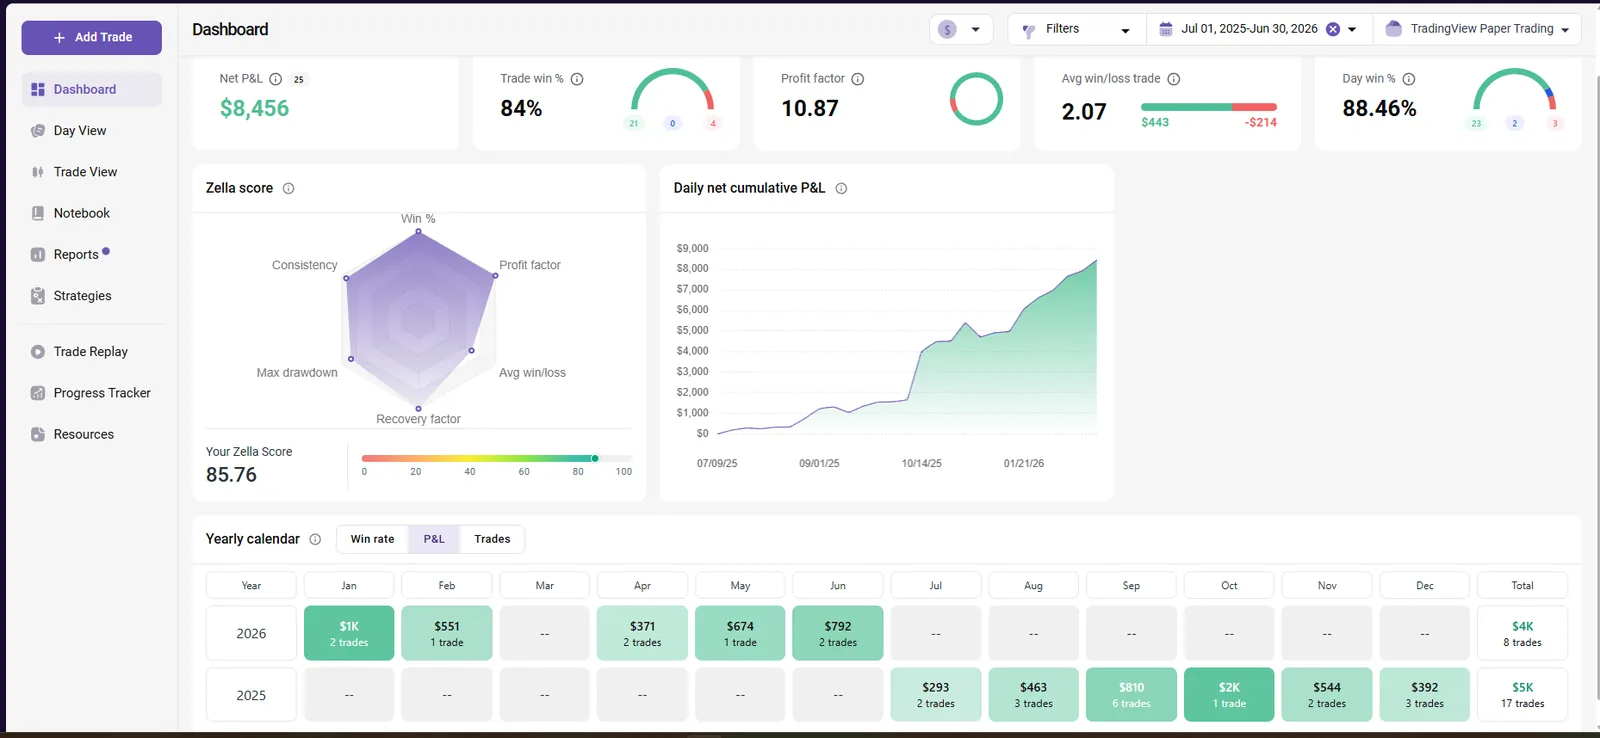This screenshot has height=738, width=1600.
Task: Open Strategies from the sidebar
Action: [x=92, y=296]
